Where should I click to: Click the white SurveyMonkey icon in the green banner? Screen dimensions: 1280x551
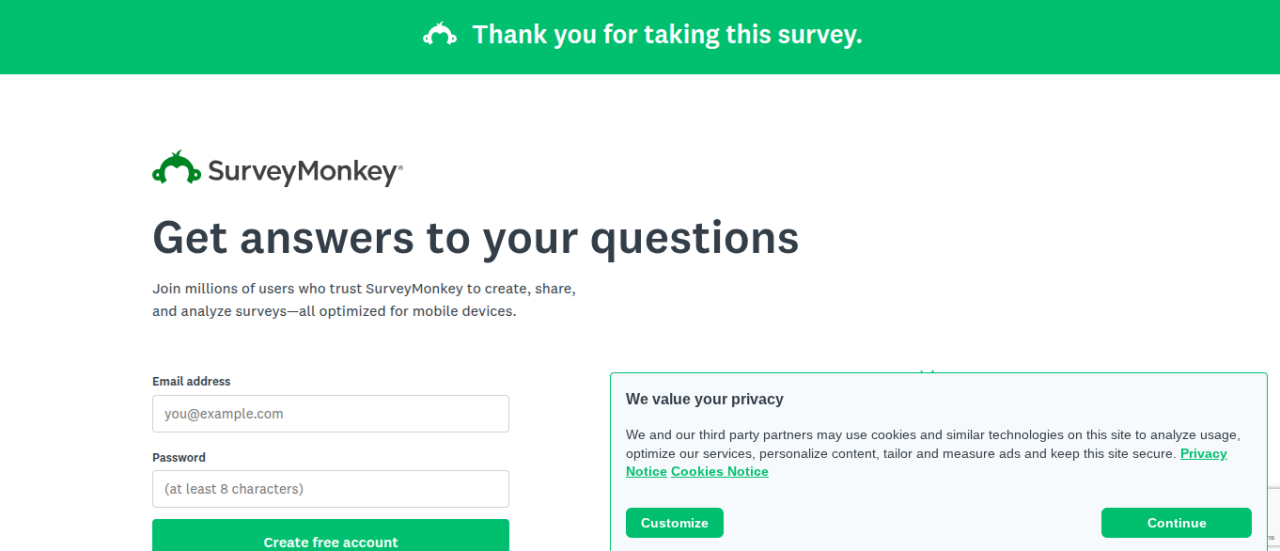point(440,35)
